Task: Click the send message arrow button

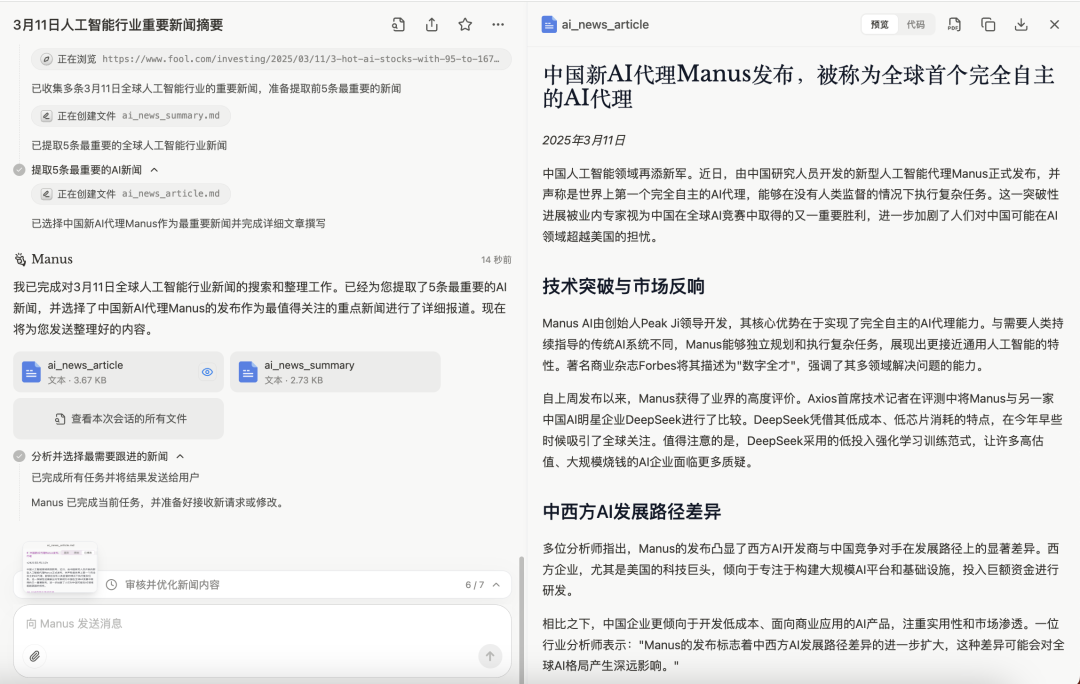Action: (x=490, y=656)
